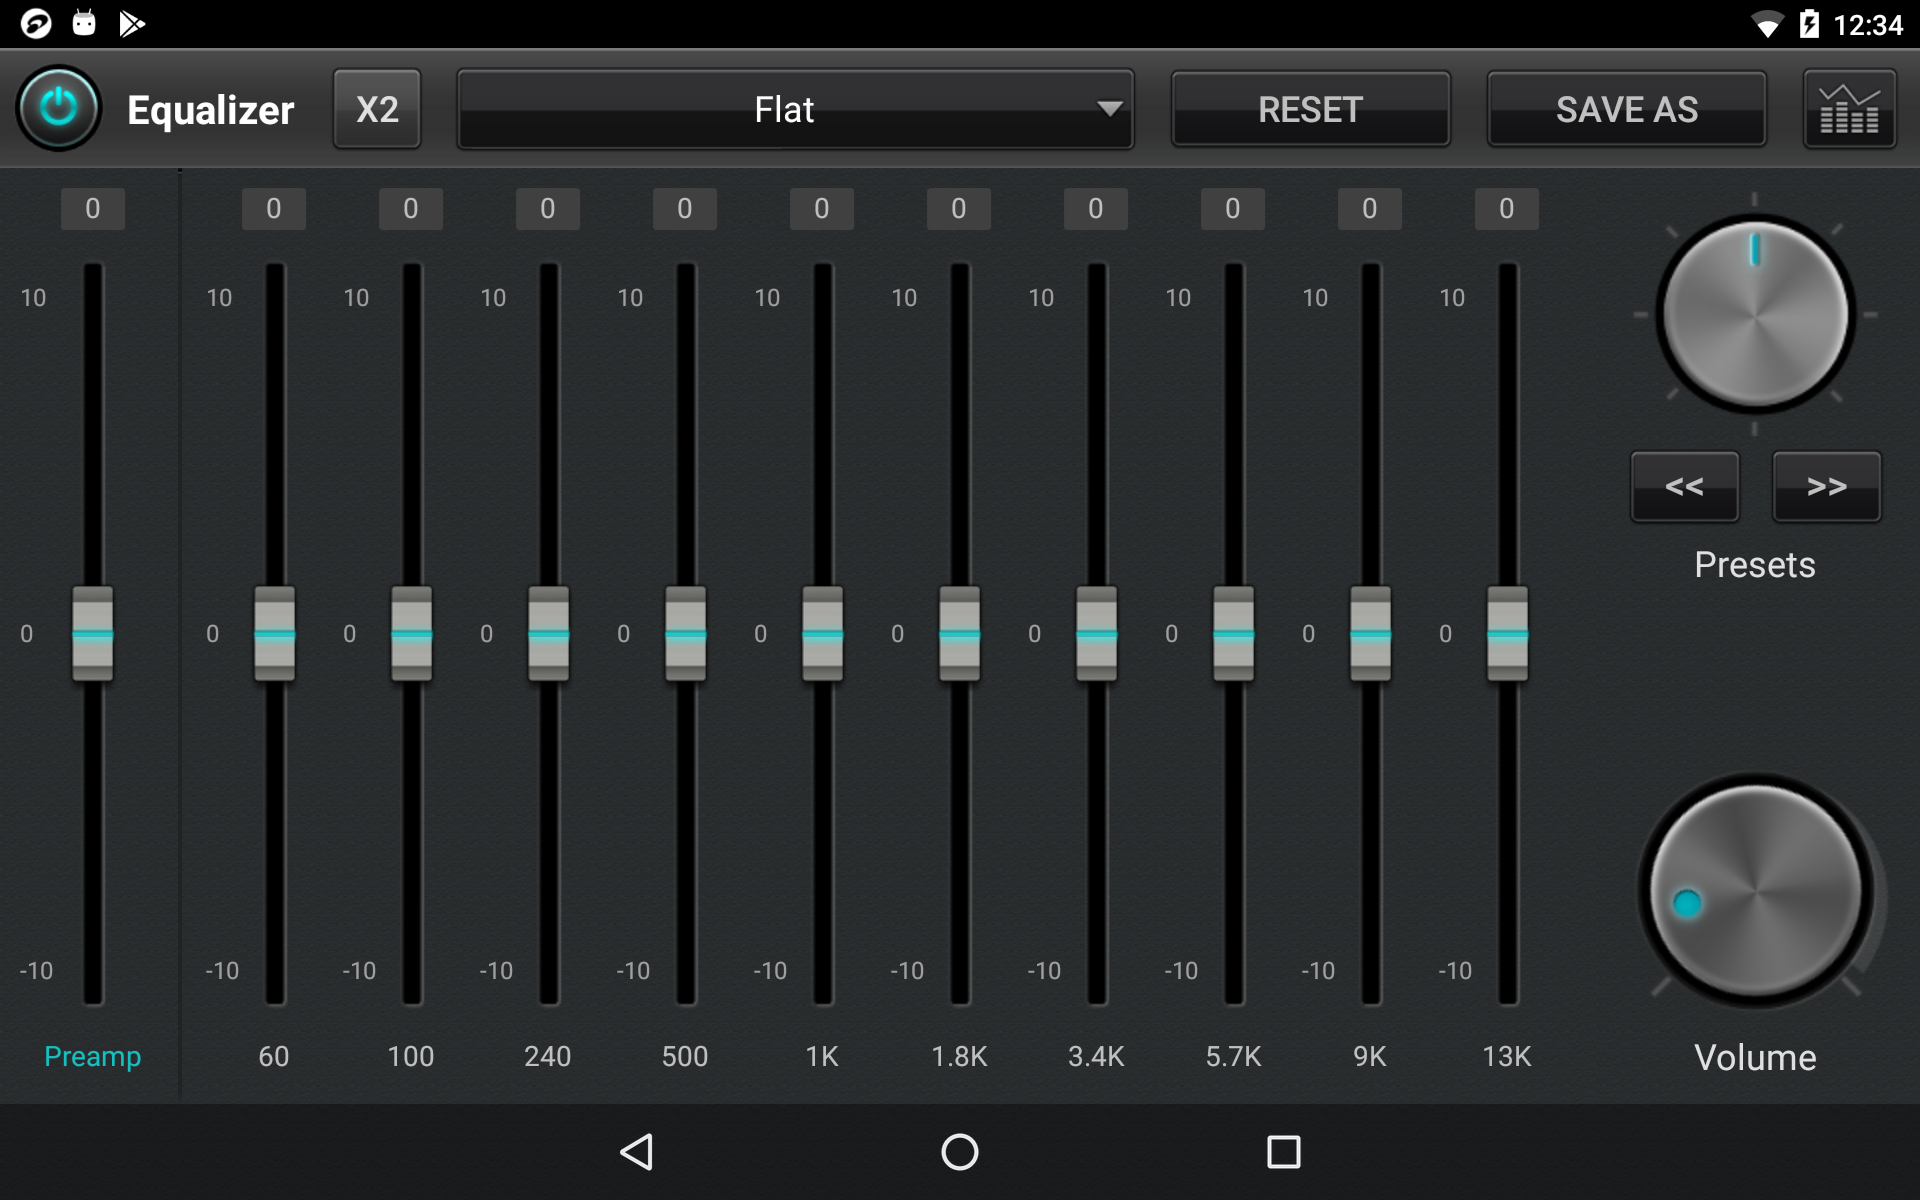The image size is (1920, 1200).
Task: Click the Android robot notification icon
Action: tap(84, 23)
